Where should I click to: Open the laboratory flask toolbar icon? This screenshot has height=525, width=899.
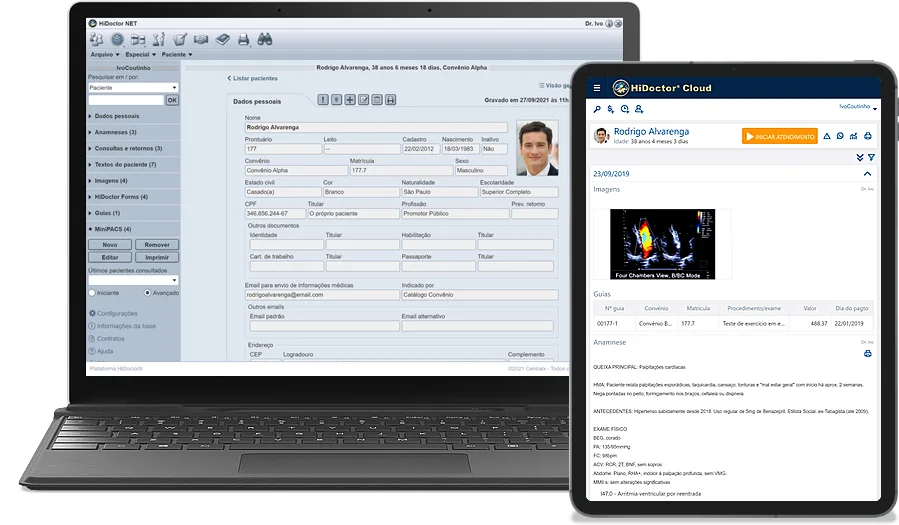[159, 39]
